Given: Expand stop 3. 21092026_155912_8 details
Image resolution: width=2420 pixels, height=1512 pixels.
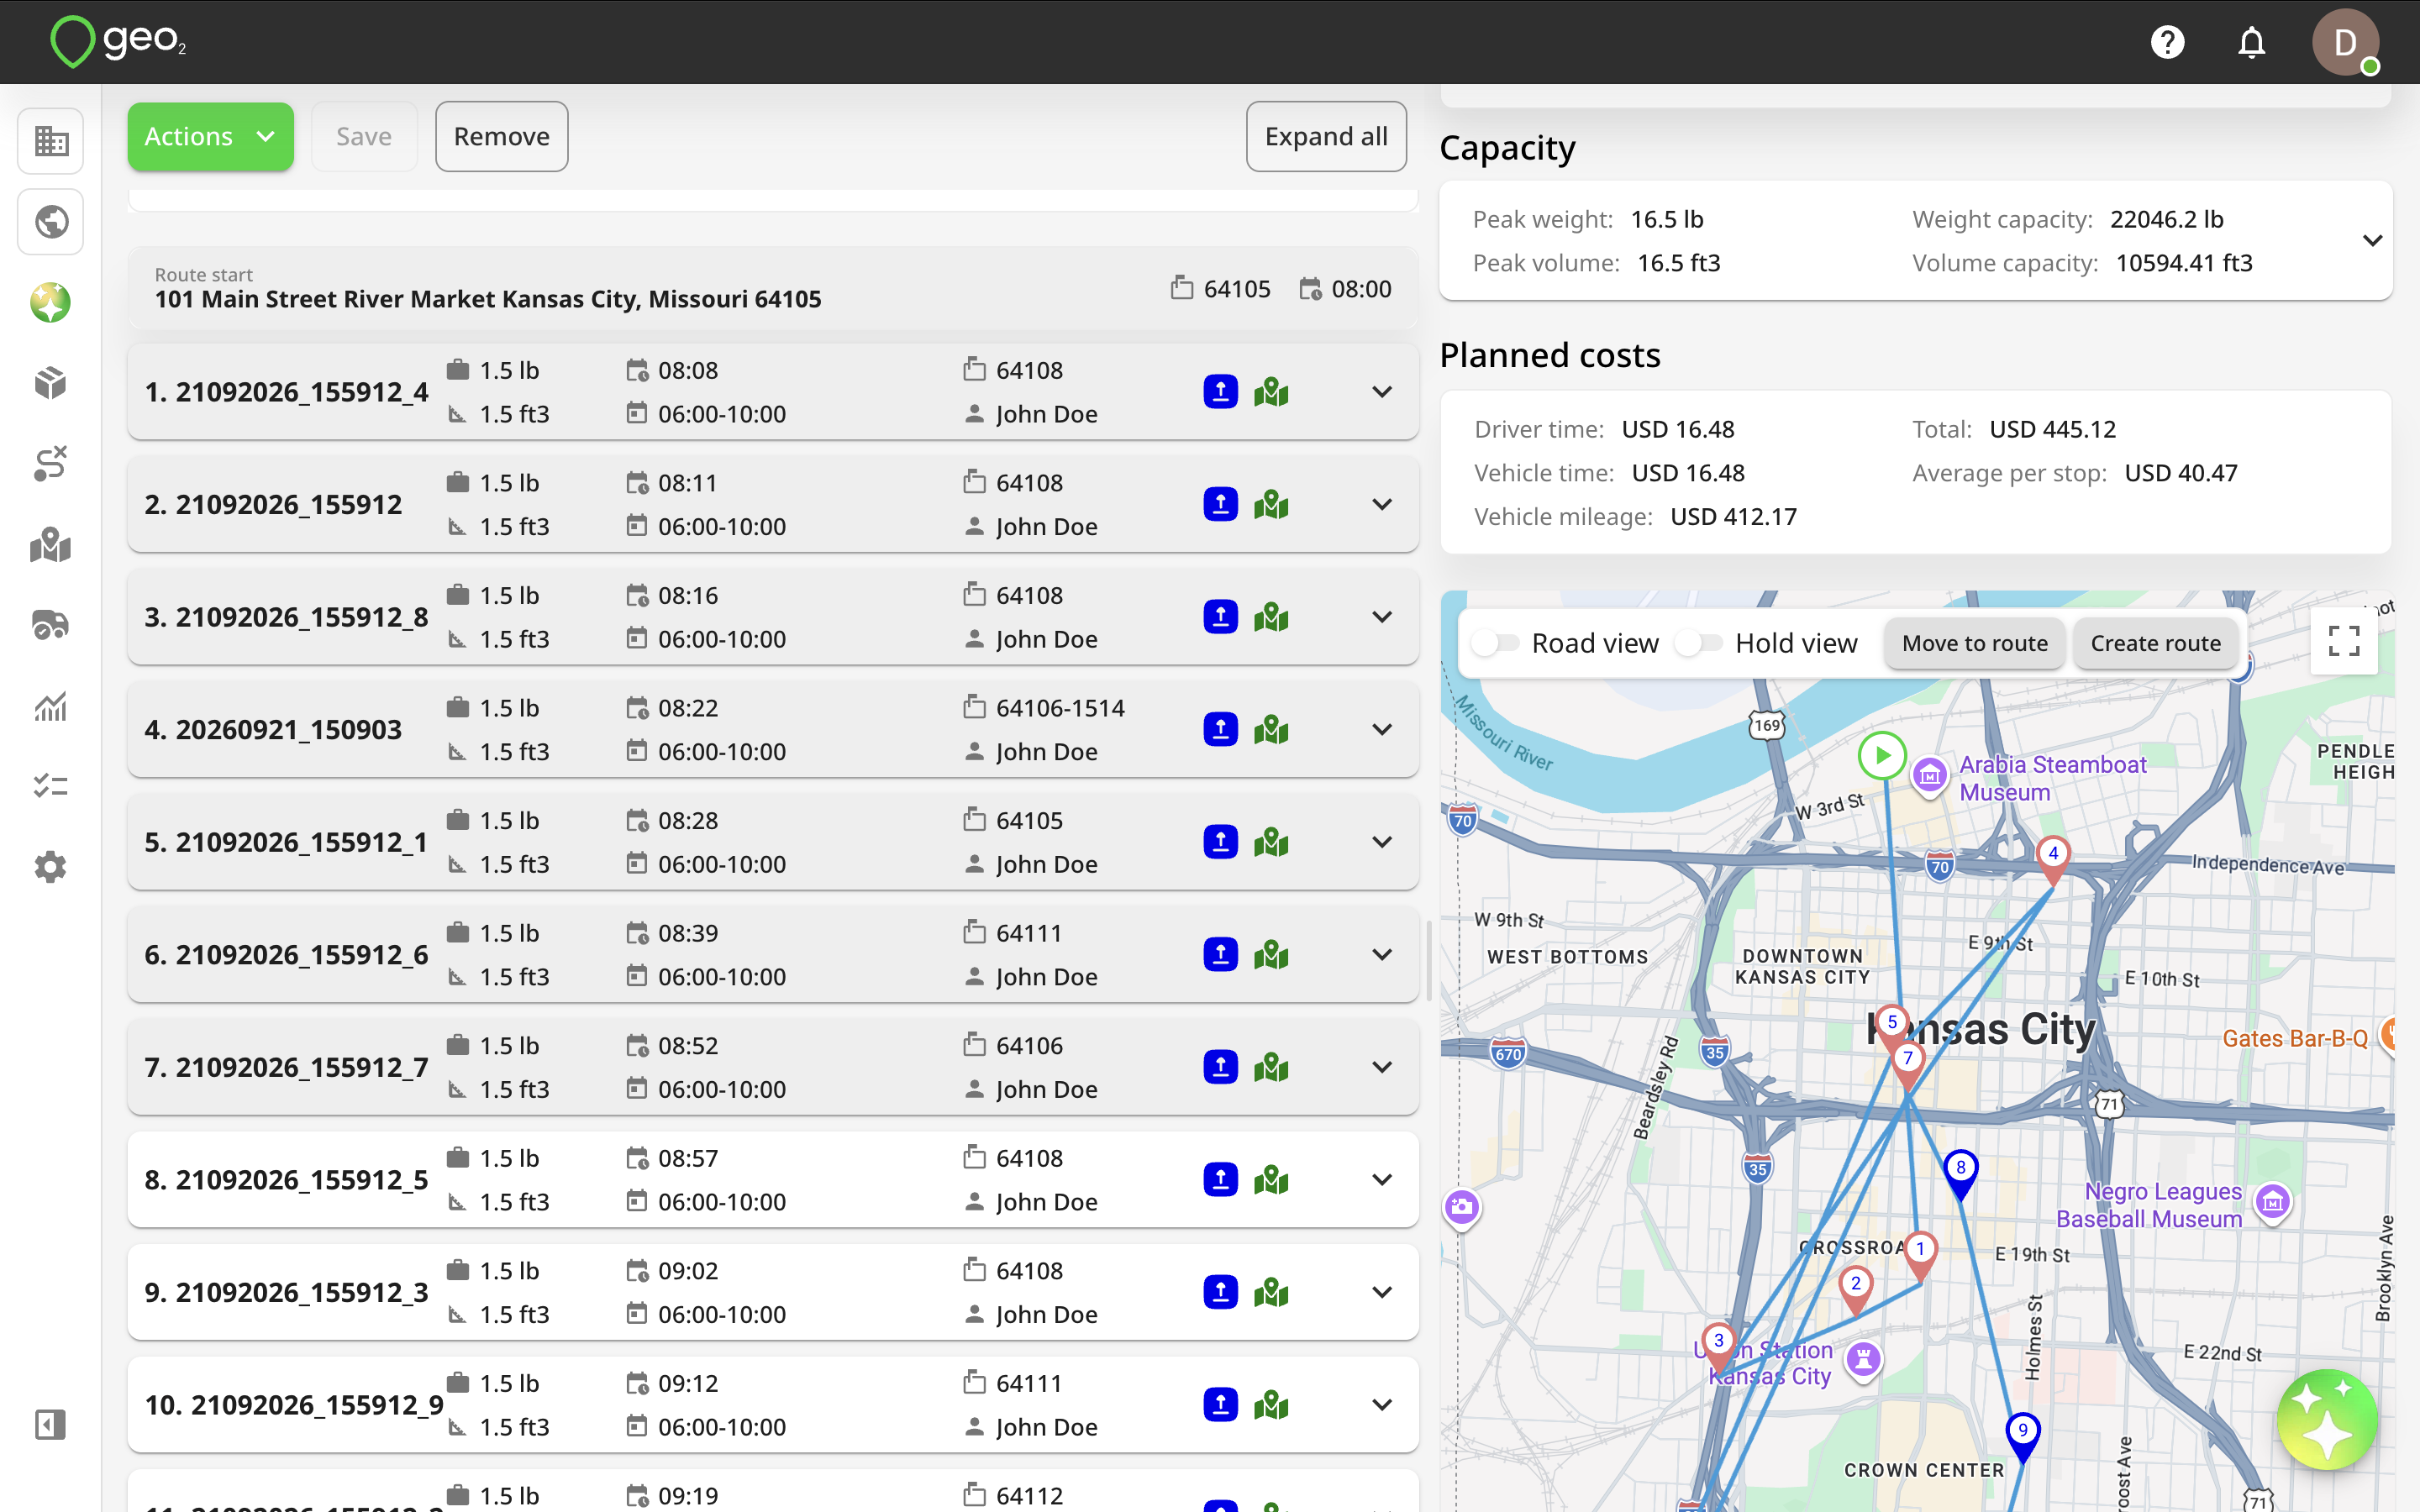Looking at the screenshot, I should pyautogui.click(x=1382, y=617).
